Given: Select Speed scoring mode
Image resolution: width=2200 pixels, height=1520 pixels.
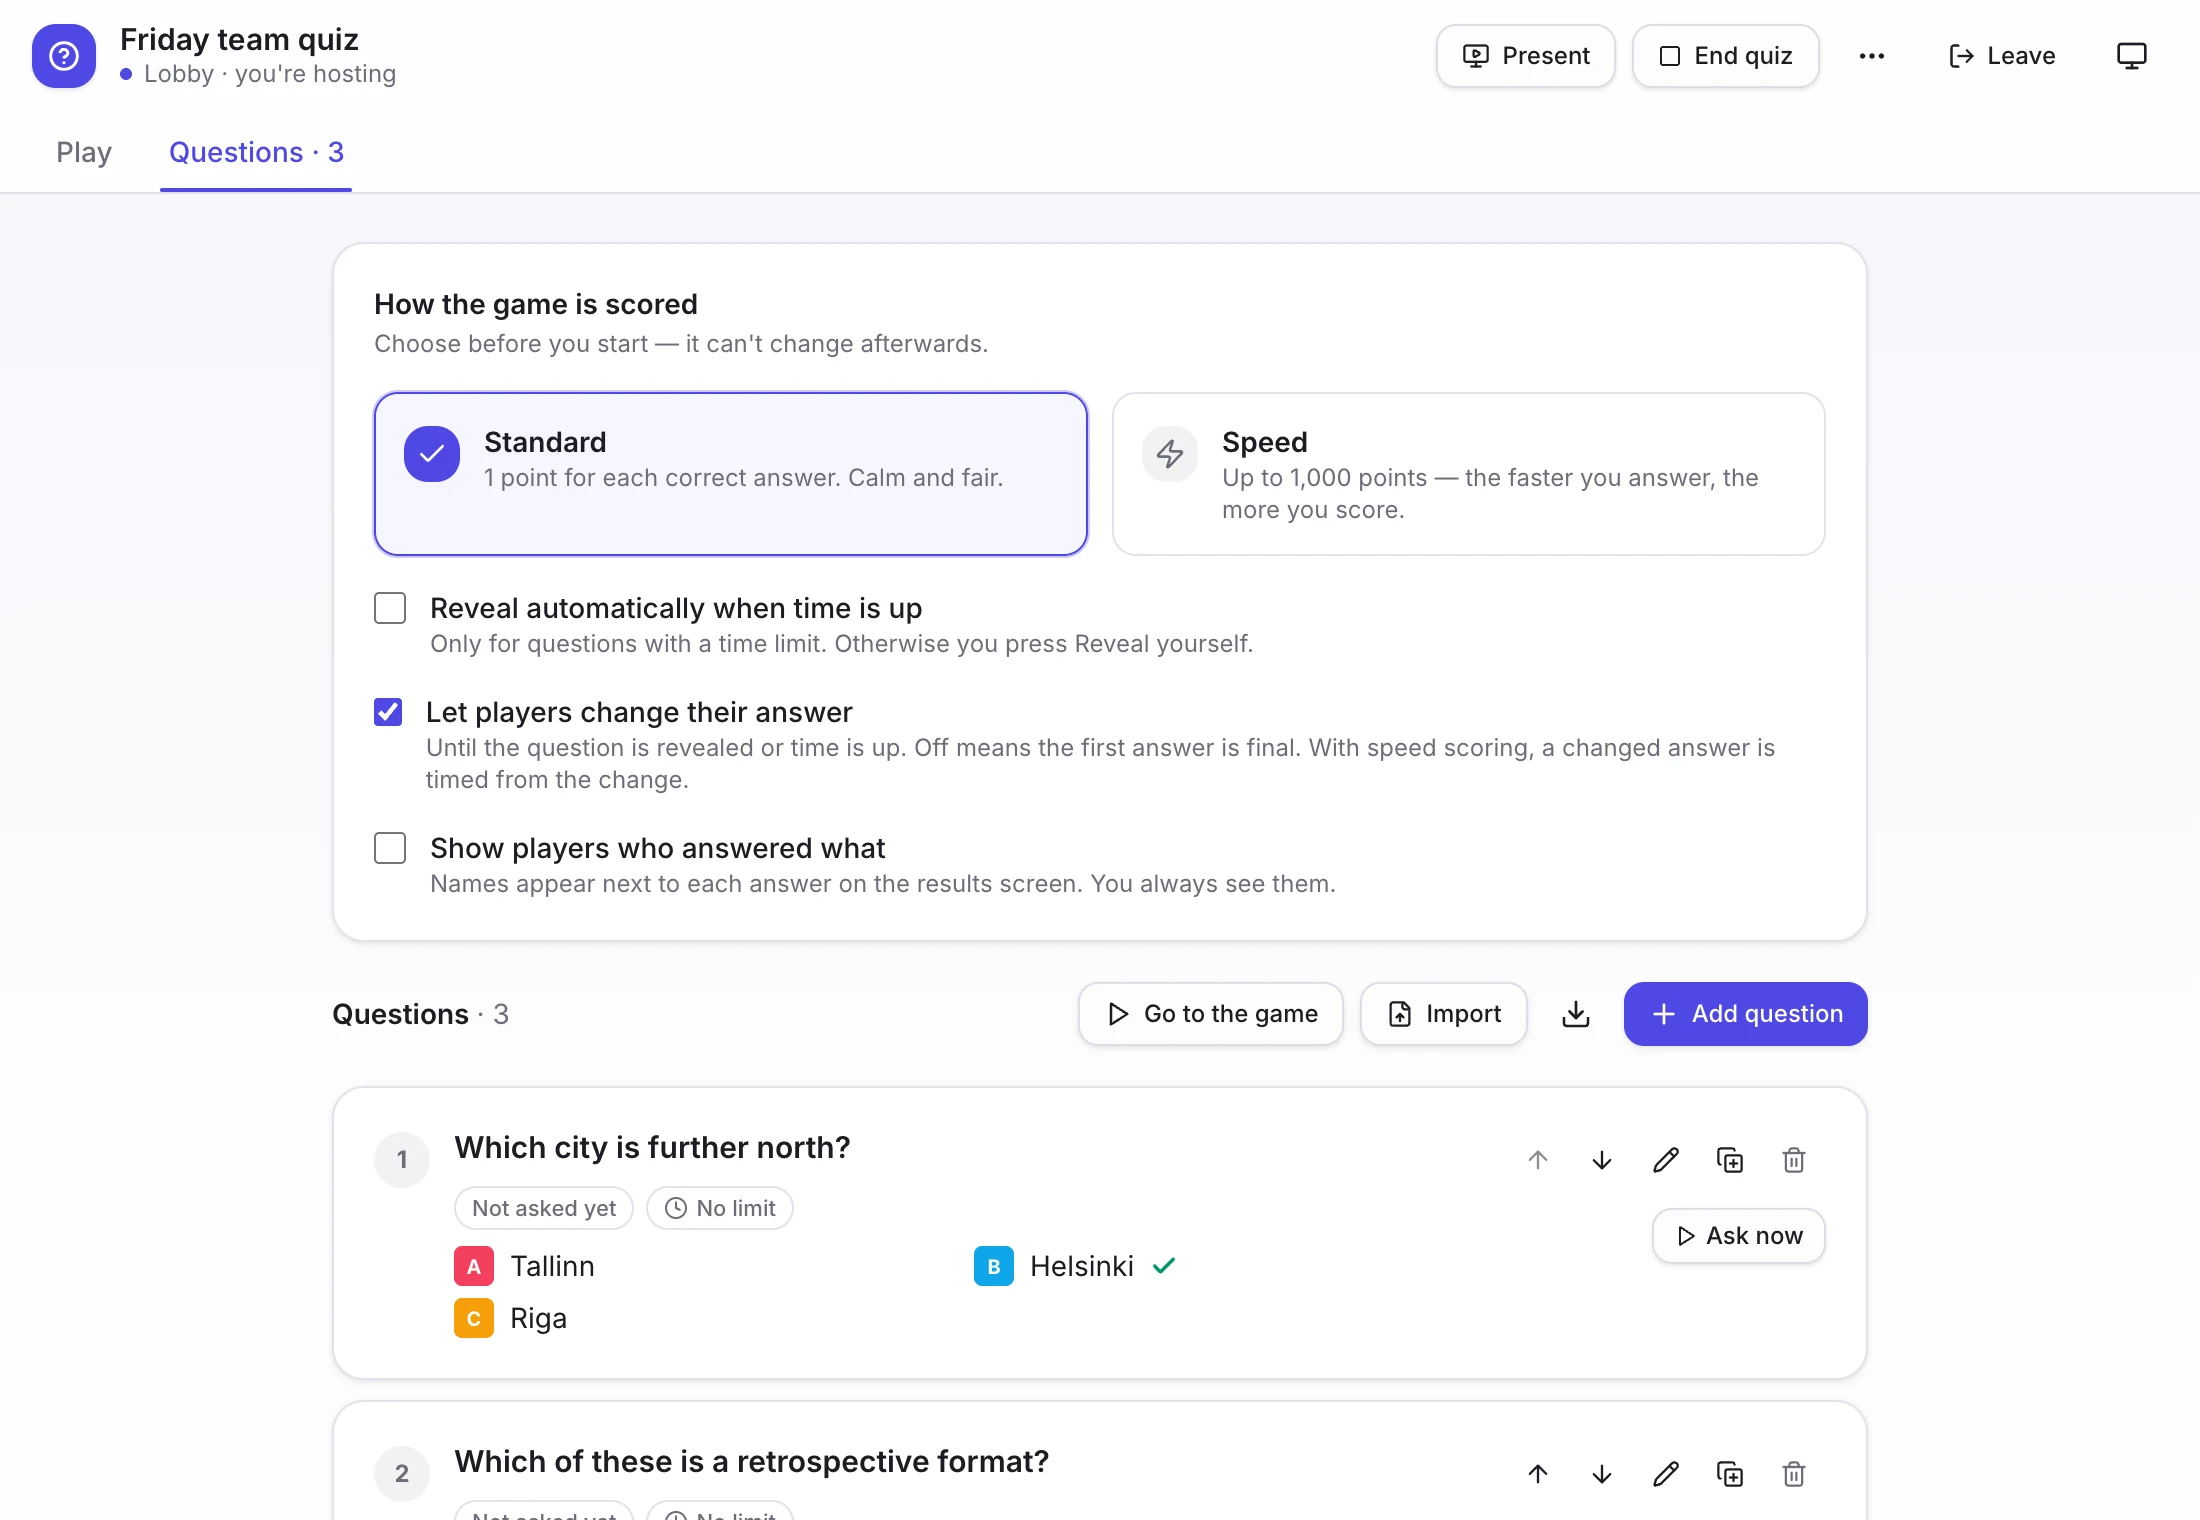Looking at the screenshot, I should point(1469,474).
